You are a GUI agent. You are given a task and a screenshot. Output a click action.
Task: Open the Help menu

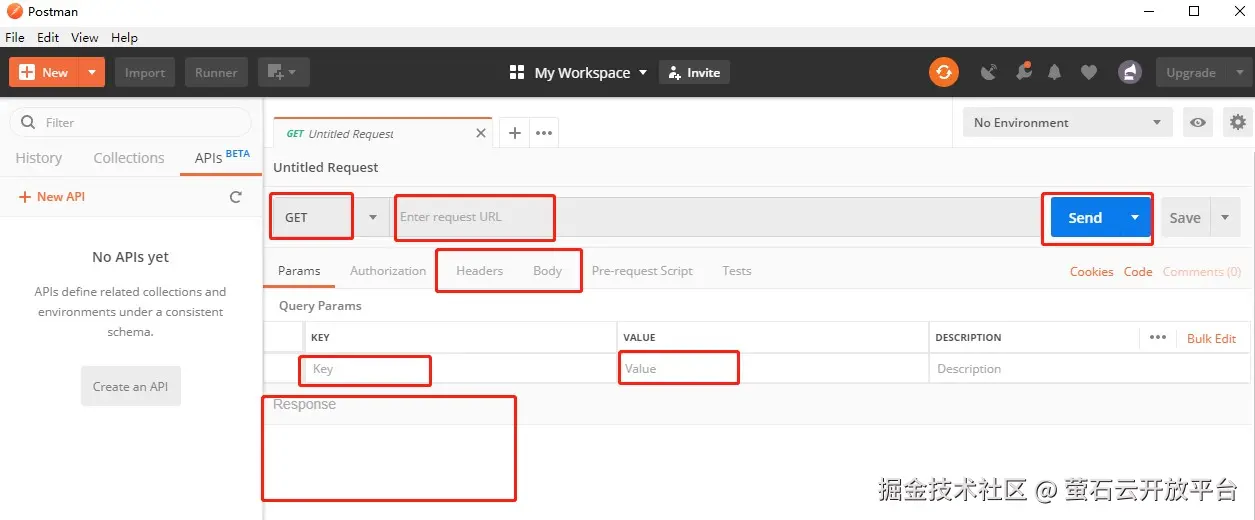pos(124,37)
